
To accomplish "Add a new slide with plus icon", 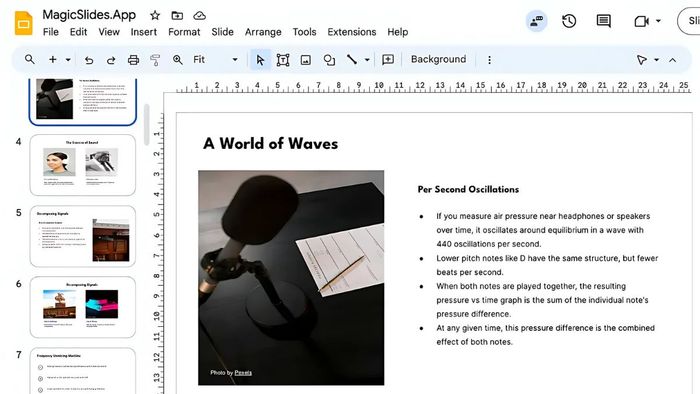I will [53, 59].
